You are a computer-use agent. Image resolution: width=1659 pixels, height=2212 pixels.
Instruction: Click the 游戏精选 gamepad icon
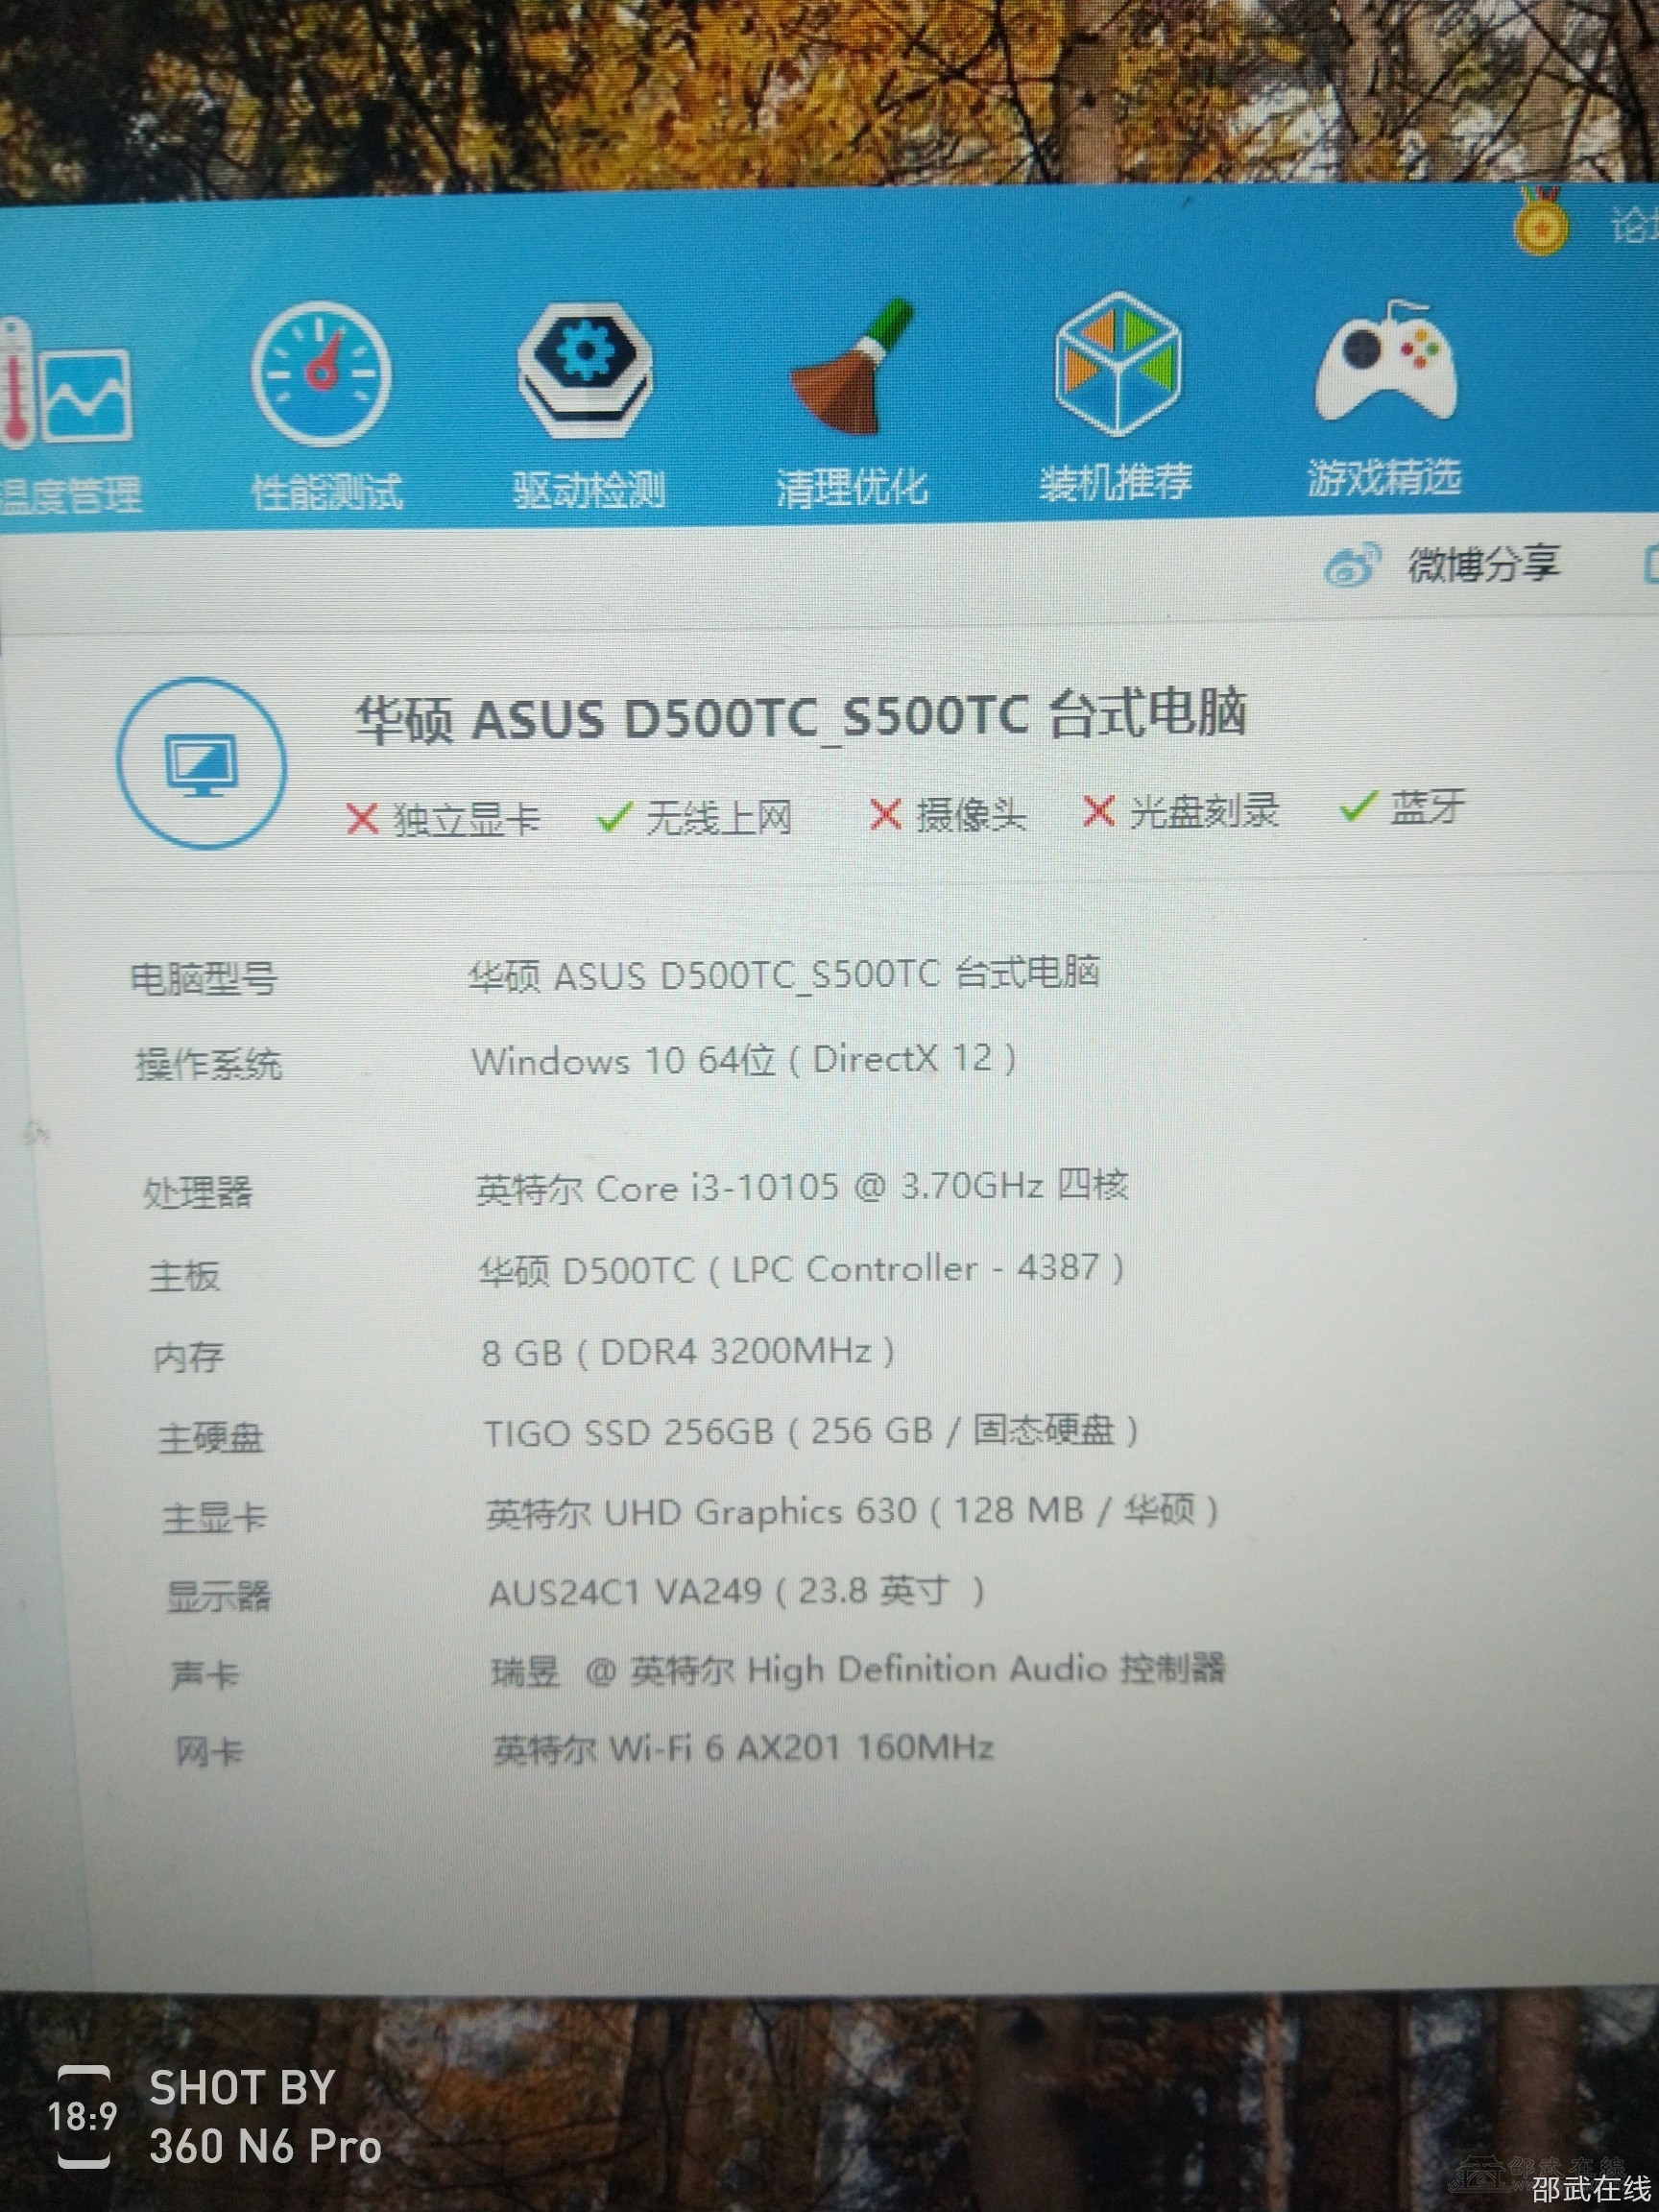[x=1384, y=362]
